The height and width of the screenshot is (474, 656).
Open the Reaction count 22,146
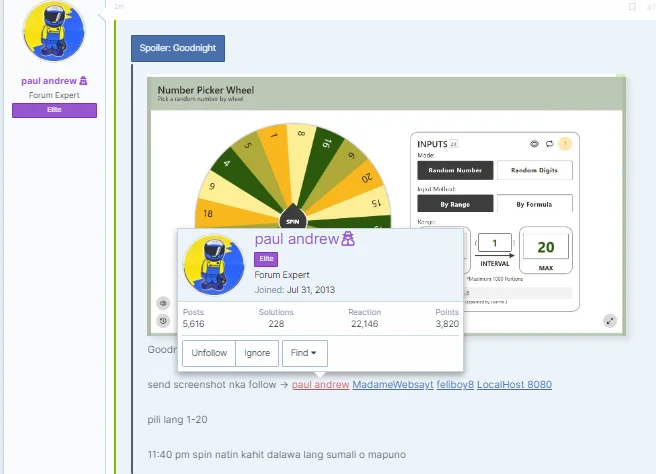(x=364, y=323)
